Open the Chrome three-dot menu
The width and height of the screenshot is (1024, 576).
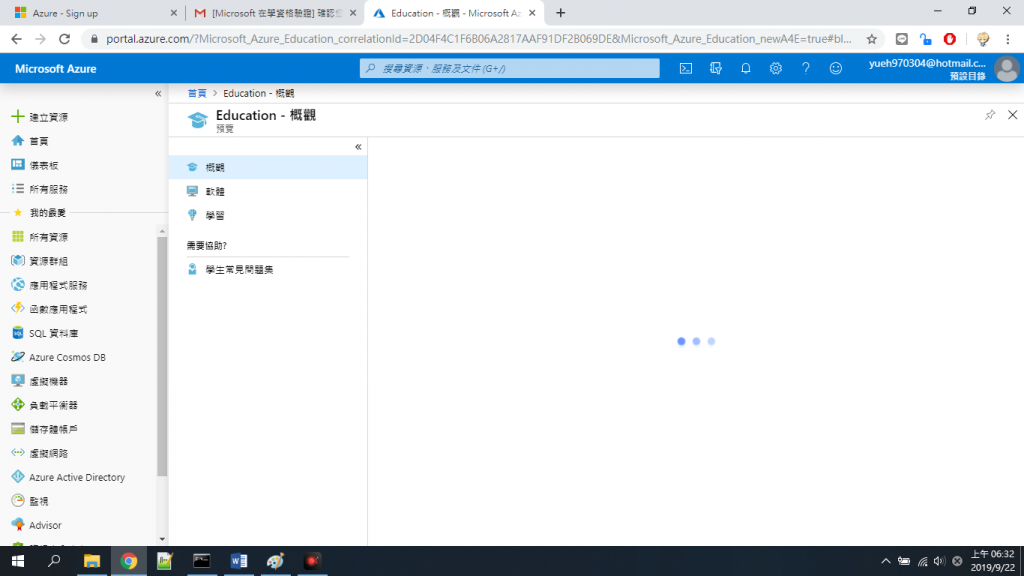point(1008,39)
